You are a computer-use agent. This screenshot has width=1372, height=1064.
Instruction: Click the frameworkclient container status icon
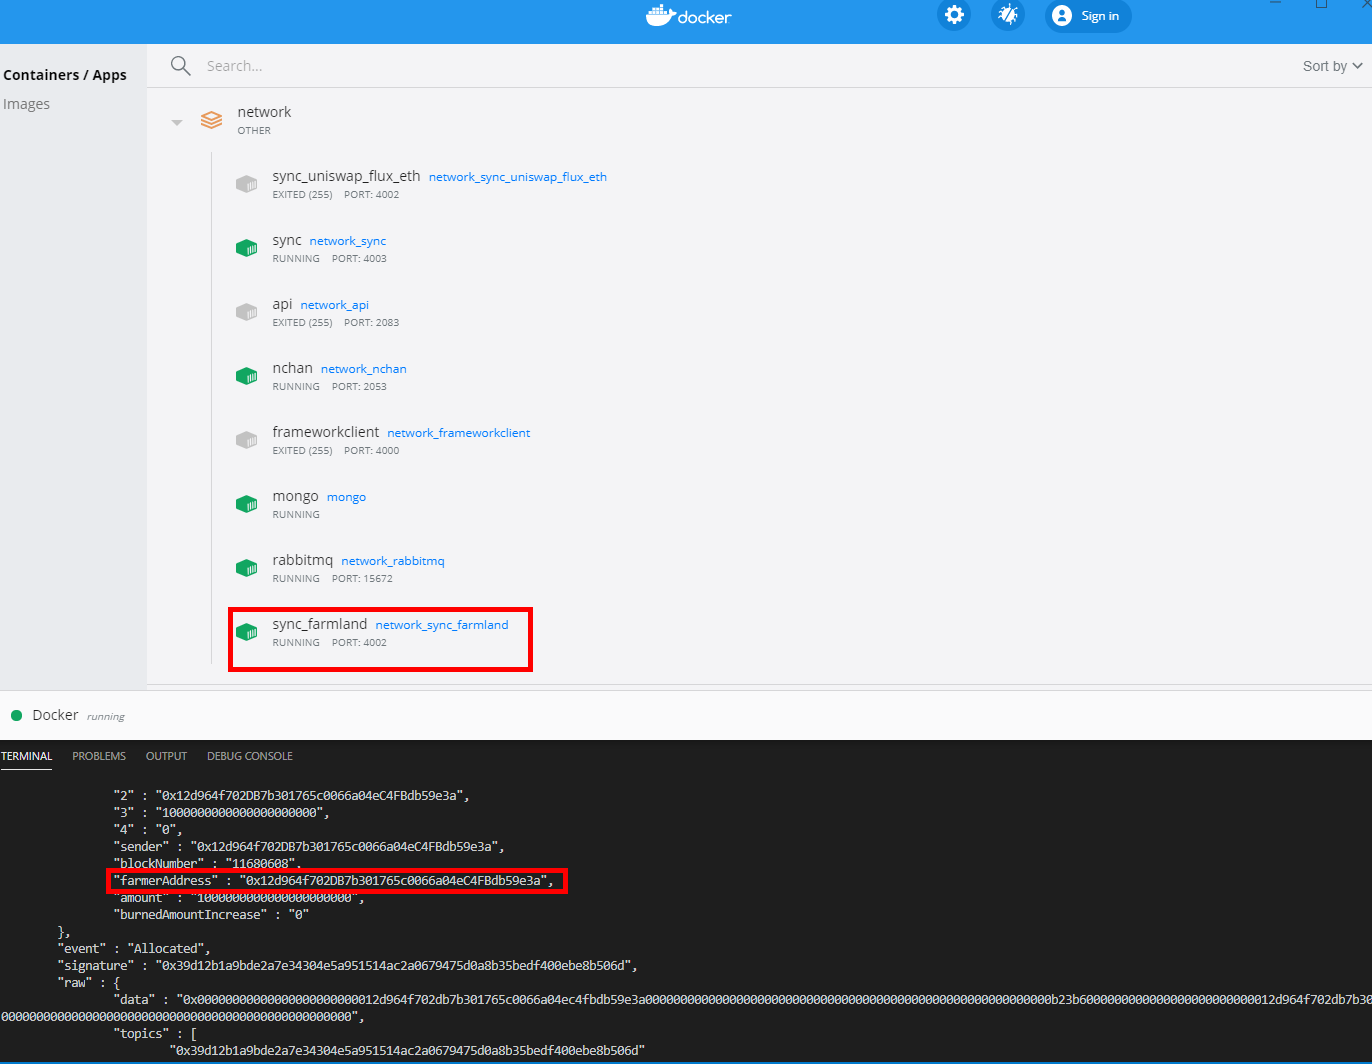click(x=246, y=440)
